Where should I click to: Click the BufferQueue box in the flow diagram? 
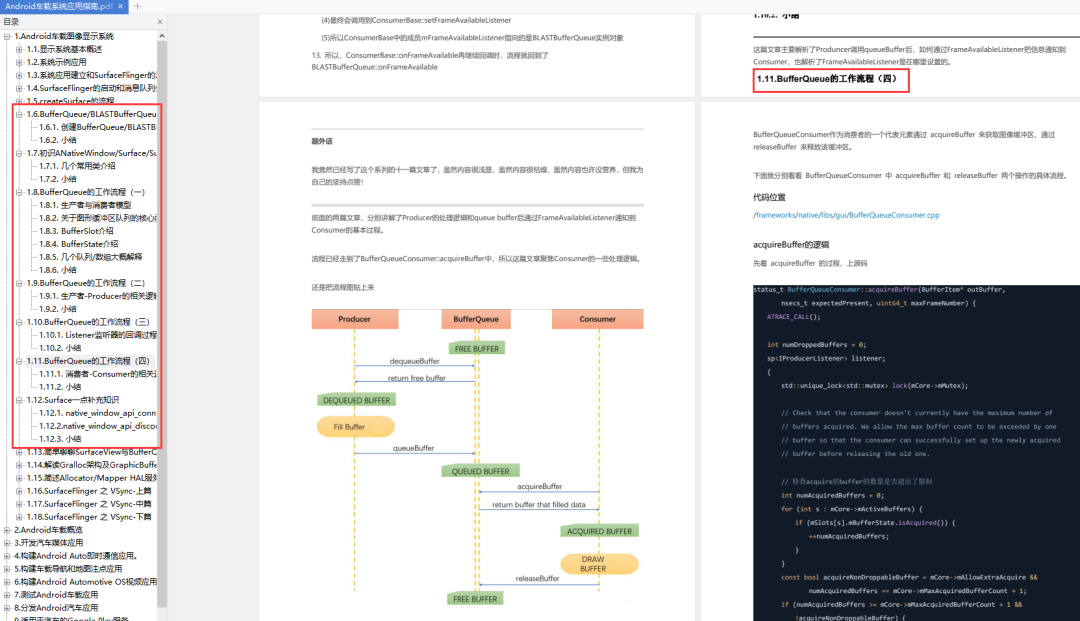click(x=476, y=319)
